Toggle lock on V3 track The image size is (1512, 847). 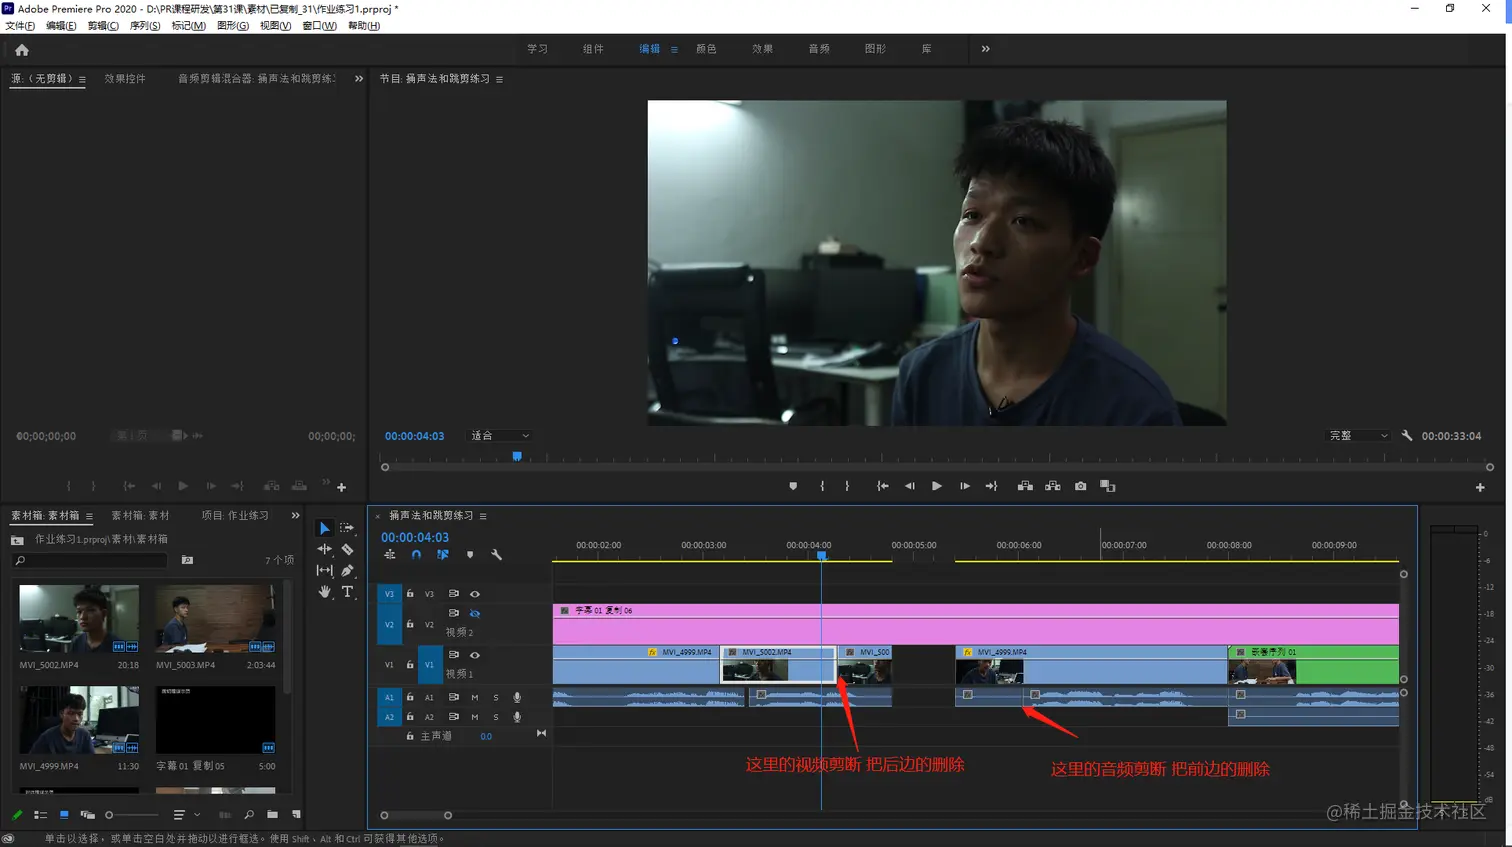click(x=410, y=594)
